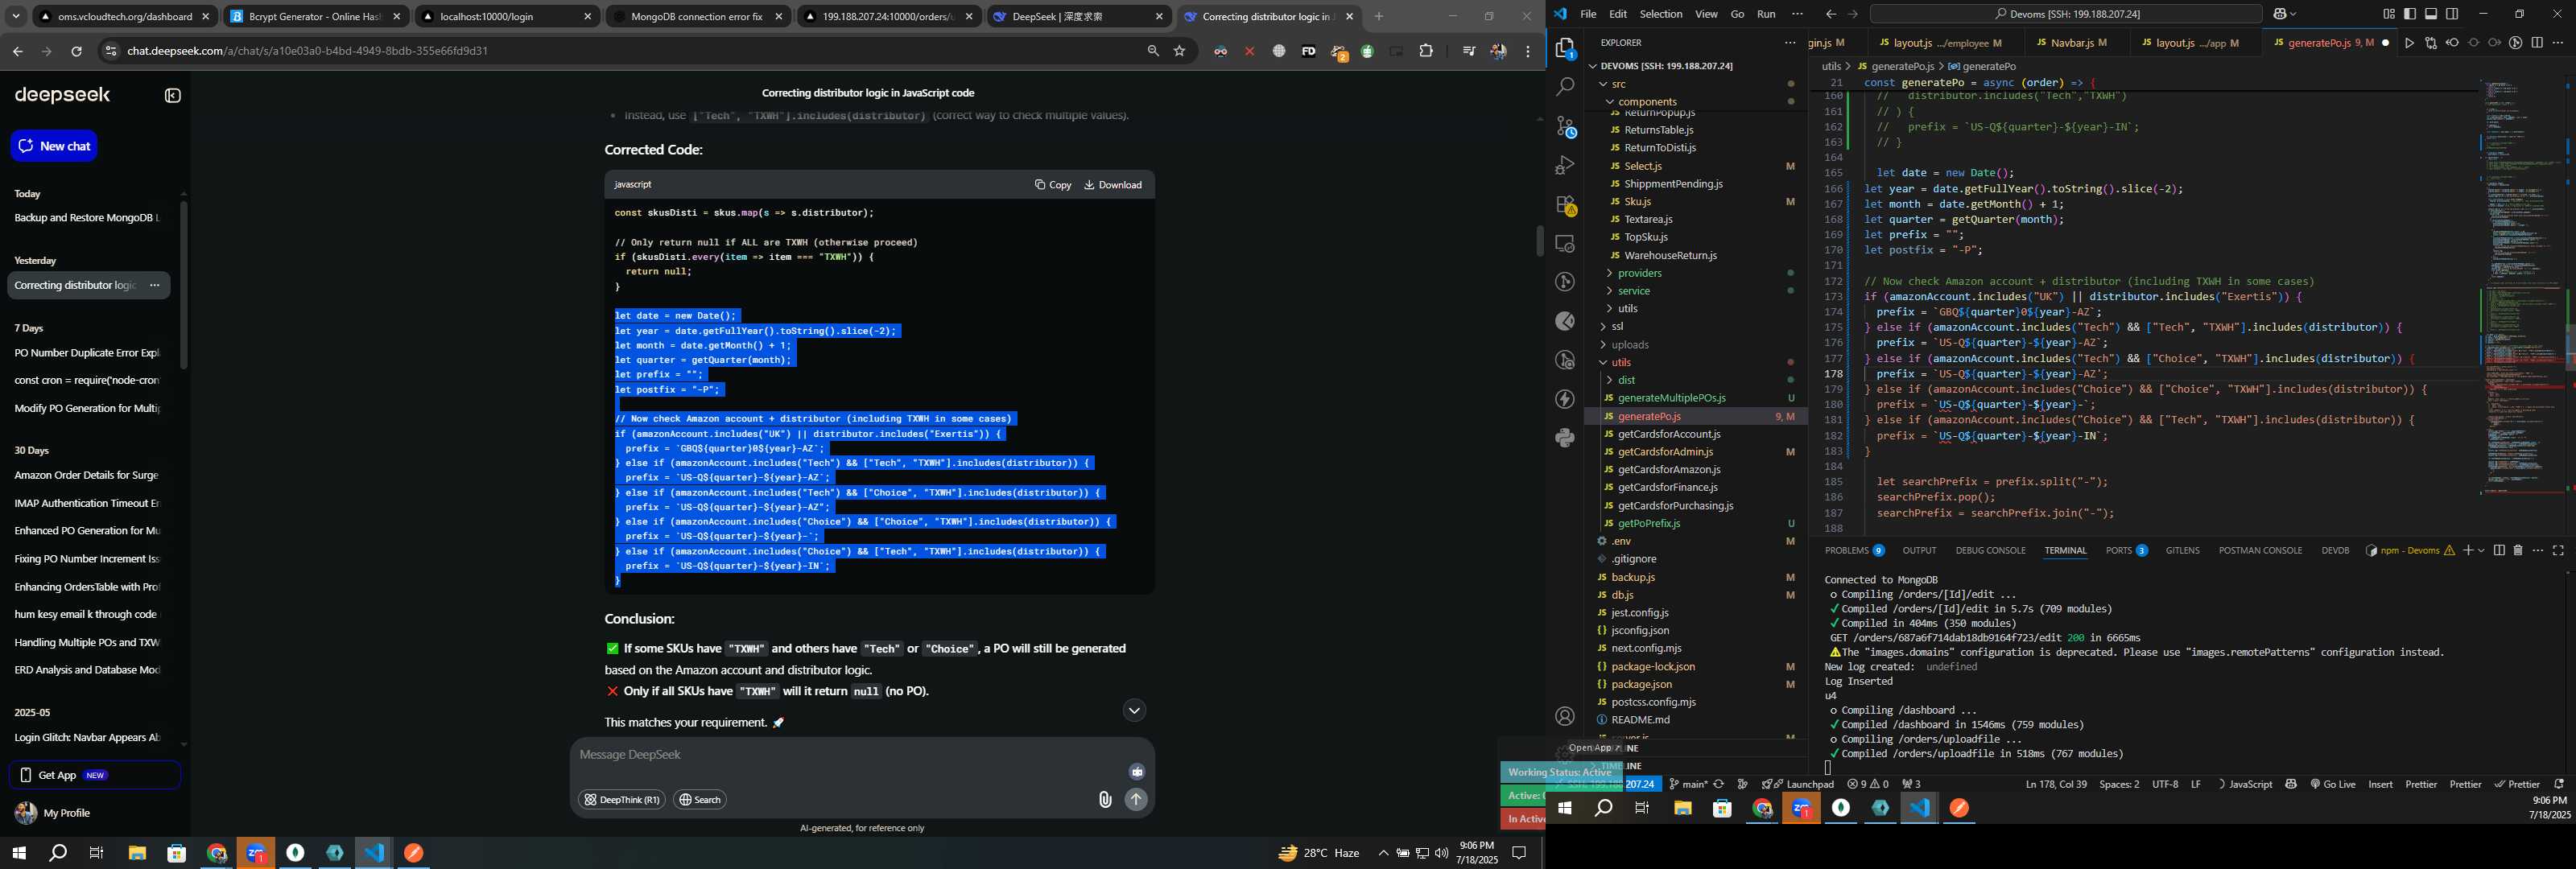The image size is (2576, 869).
Task: Maximize the terminal panel size
Action: [2558, 550]
